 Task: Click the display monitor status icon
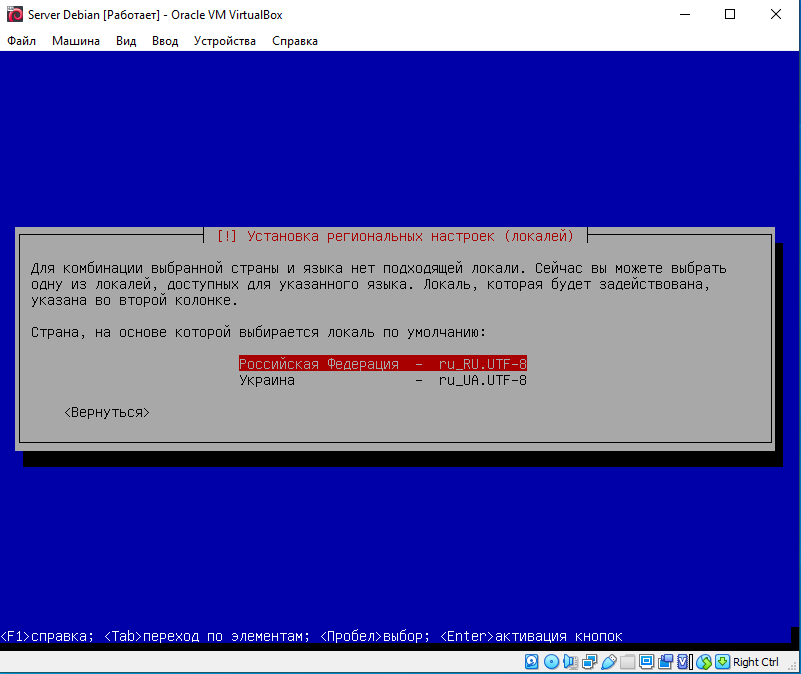point(646,662)
